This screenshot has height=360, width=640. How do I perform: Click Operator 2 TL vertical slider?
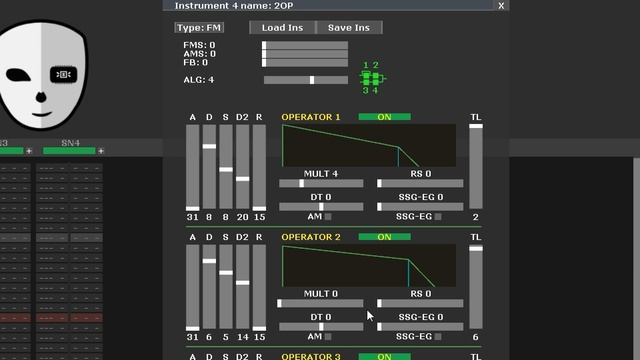point(476,287)
